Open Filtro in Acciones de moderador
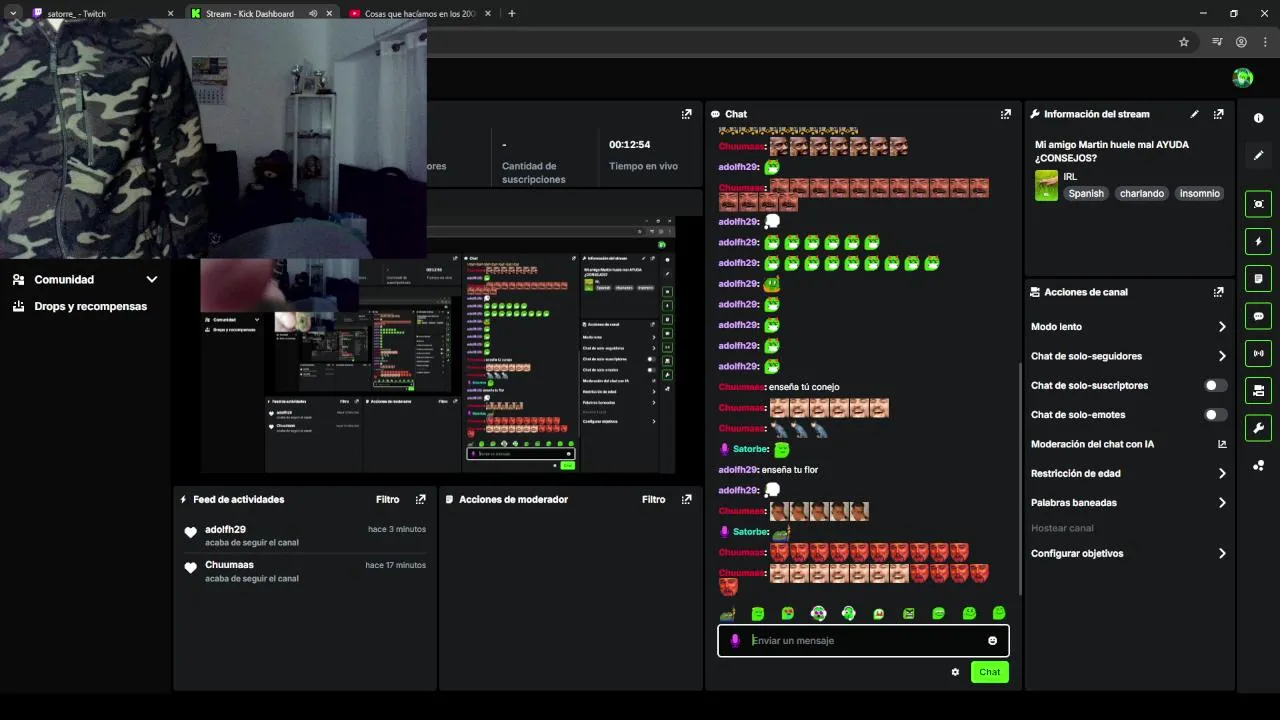The width and height of the screenshot is (1280, 720). pyautogui.click(x=653, y=499)
